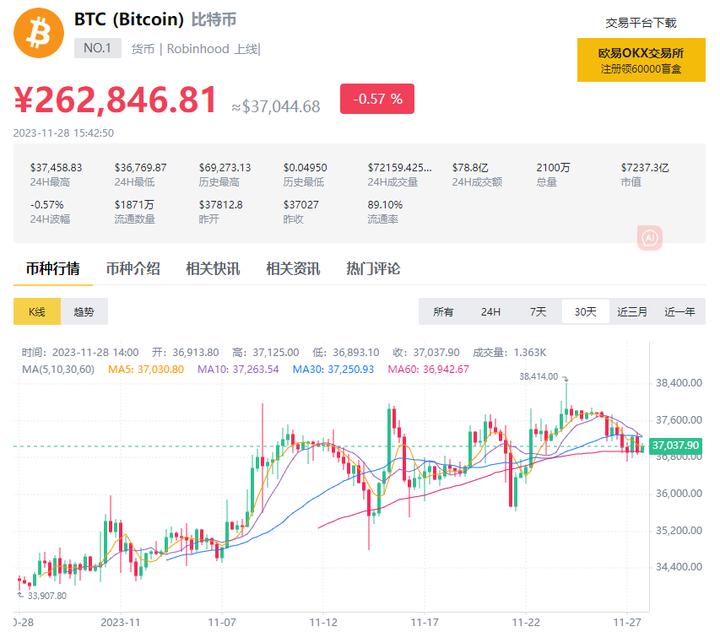720x632 pixels.
Task: Click the orange Bitcoin logo icon
Action: tap(39, 33)
